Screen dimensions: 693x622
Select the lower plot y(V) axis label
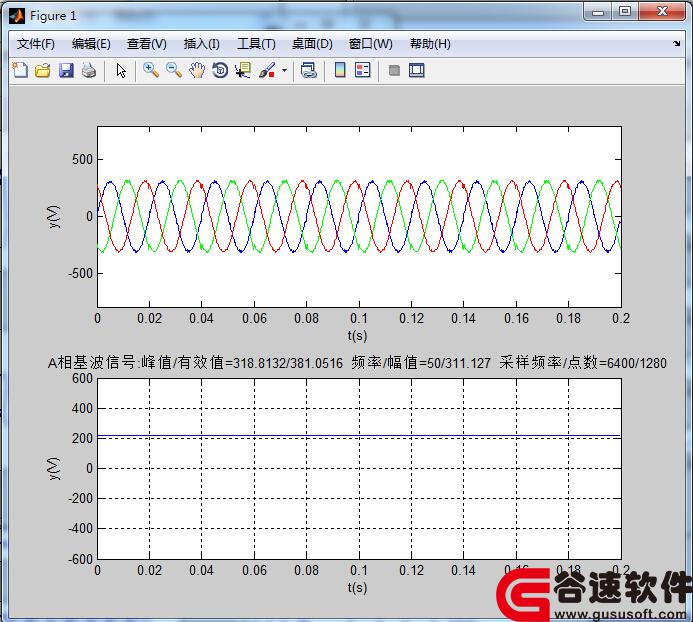pyautogui.click(x=54, y=469)
